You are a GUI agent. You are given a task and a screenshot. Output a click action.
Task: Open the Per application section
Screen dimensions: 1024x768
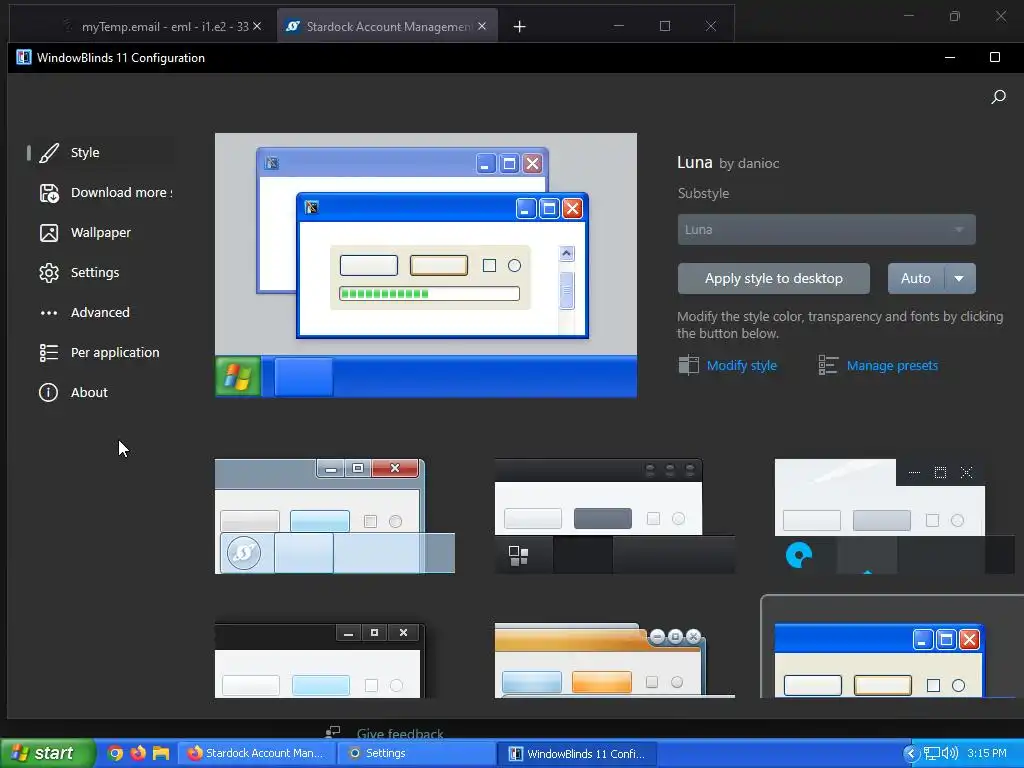pyautogui.click(x=101, y=353)
